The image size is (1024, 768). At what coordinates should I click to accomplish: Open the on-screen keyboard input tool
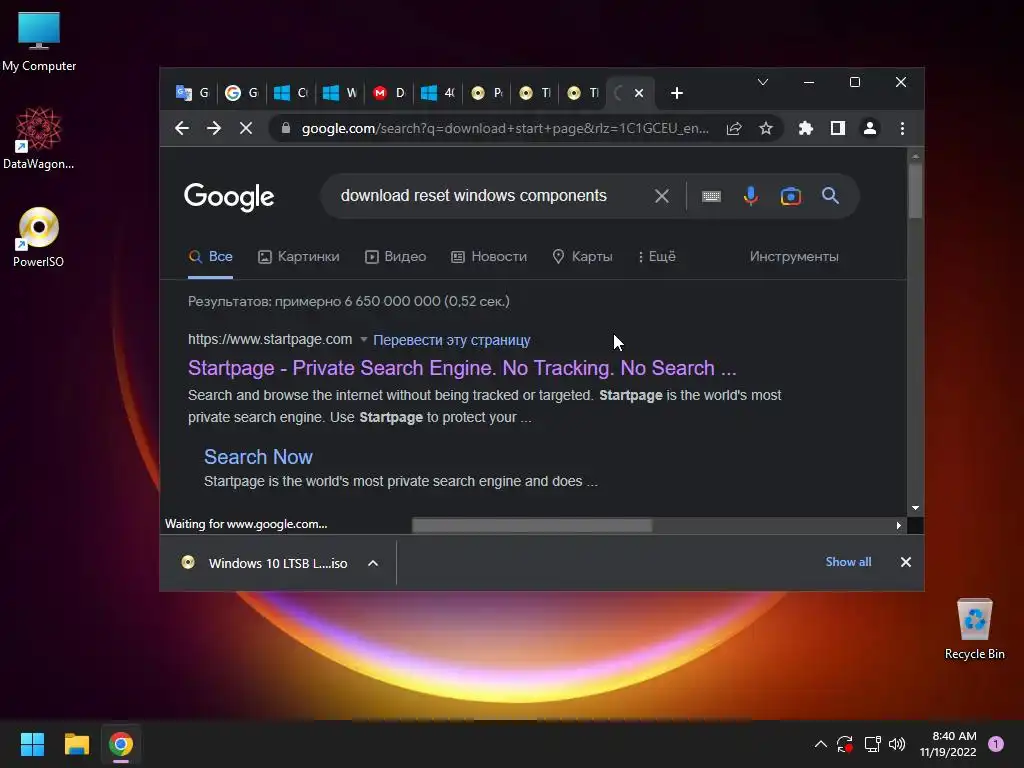click(711, 196)
